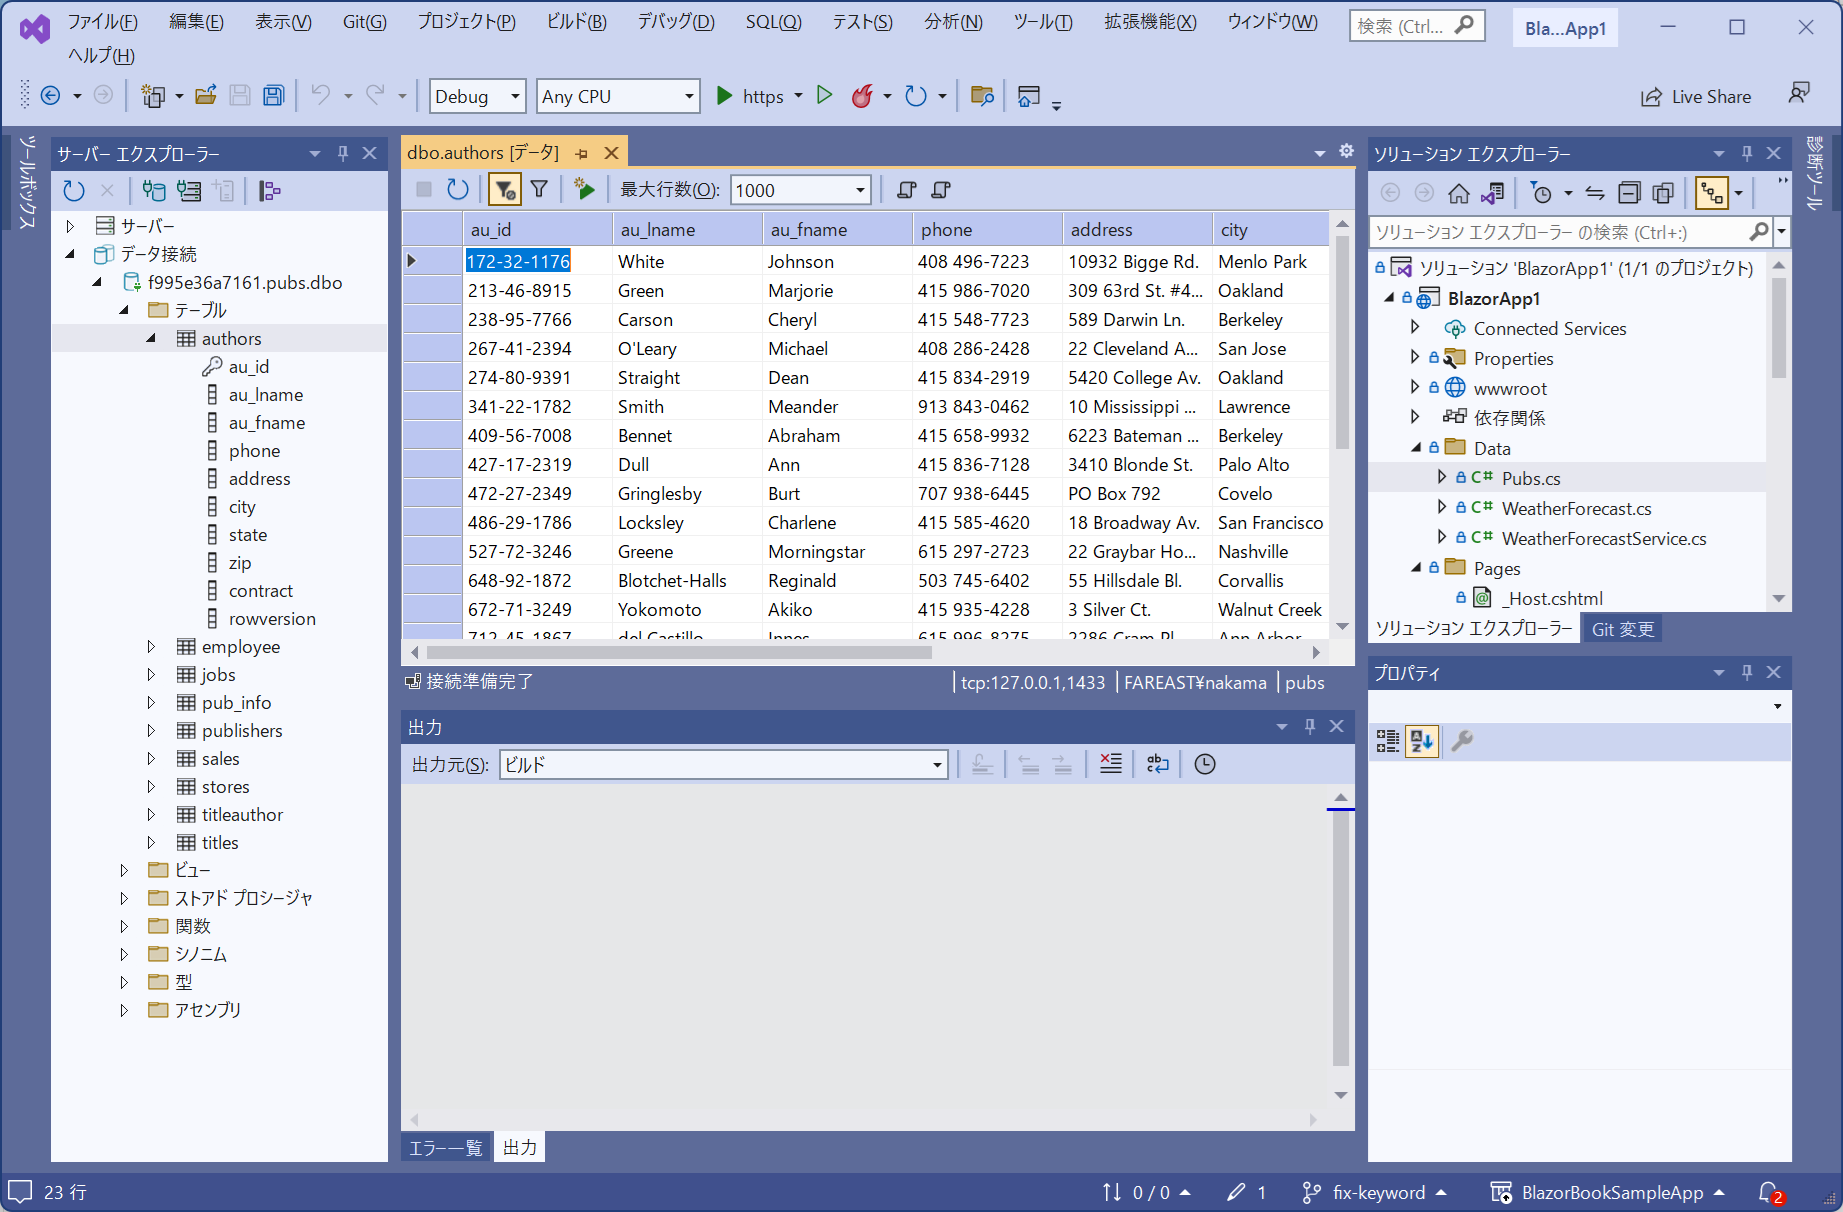1843x1212 pixels.
Task: Click the top search box
Action: coord(1417,26)
